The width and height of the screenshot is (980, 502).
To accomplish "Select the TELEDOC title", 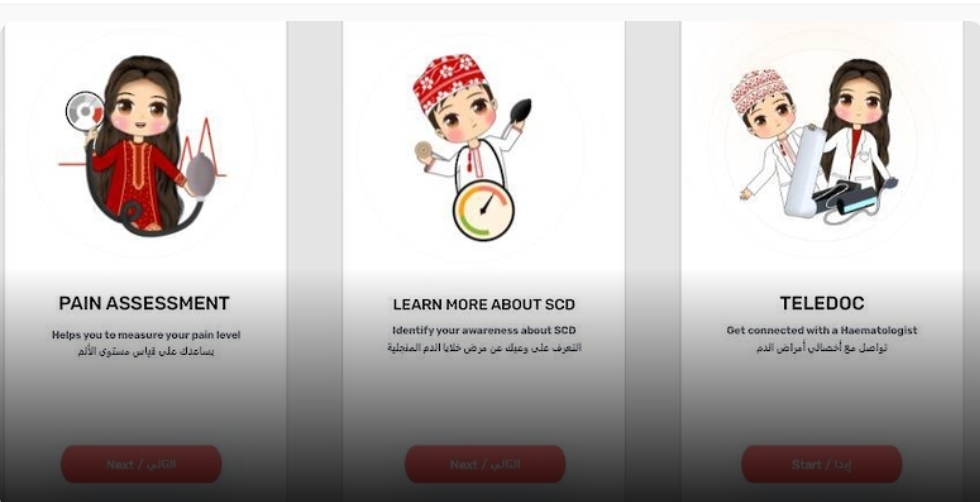I will pyautogui.click(x=822, y=303).
